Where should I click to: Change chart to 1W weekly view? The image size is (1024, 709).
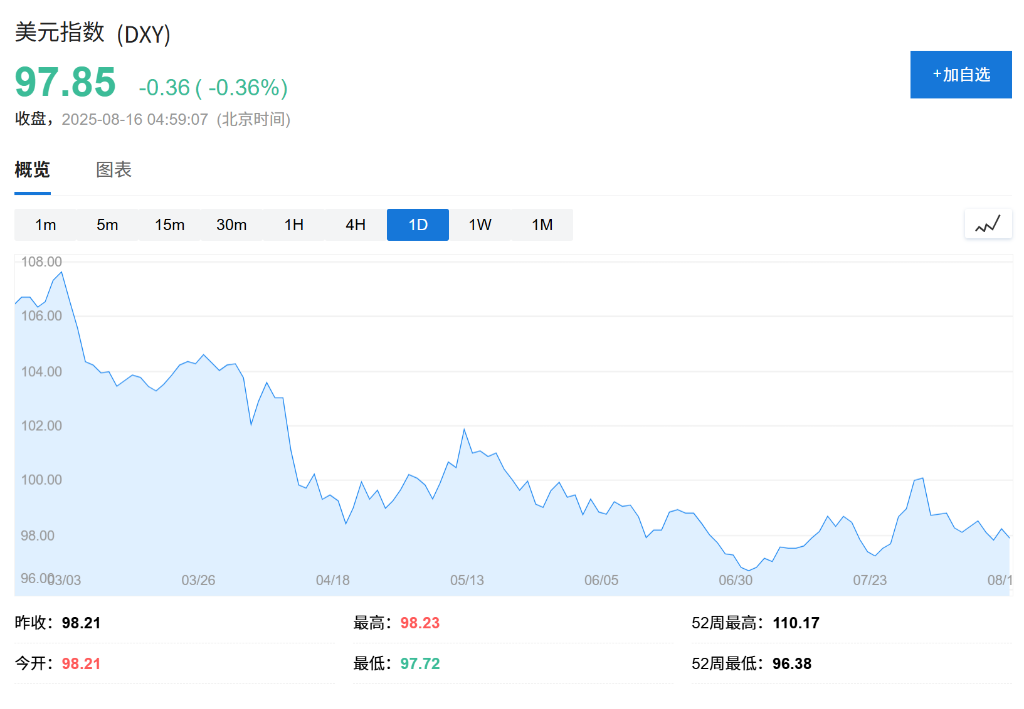tap(480, 225)
